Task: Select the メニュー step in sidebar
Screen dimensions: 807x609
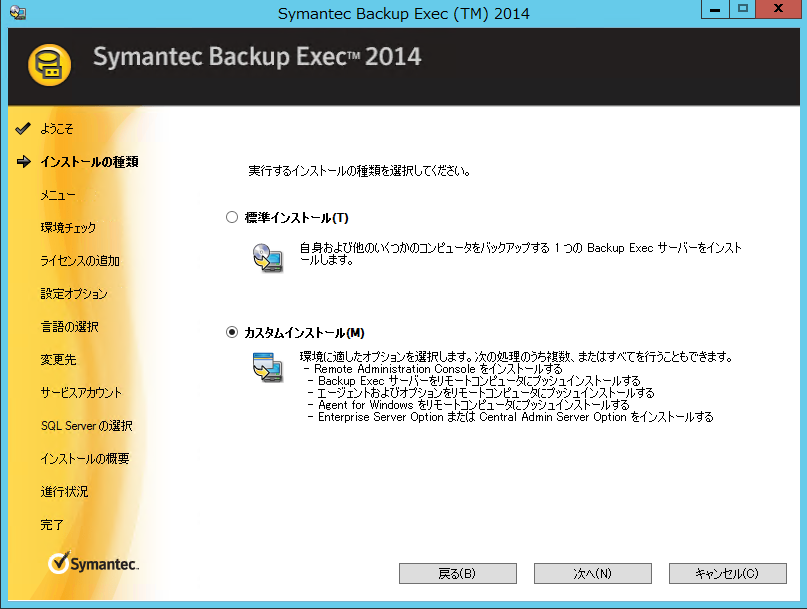Action: (x=58, y=195)
